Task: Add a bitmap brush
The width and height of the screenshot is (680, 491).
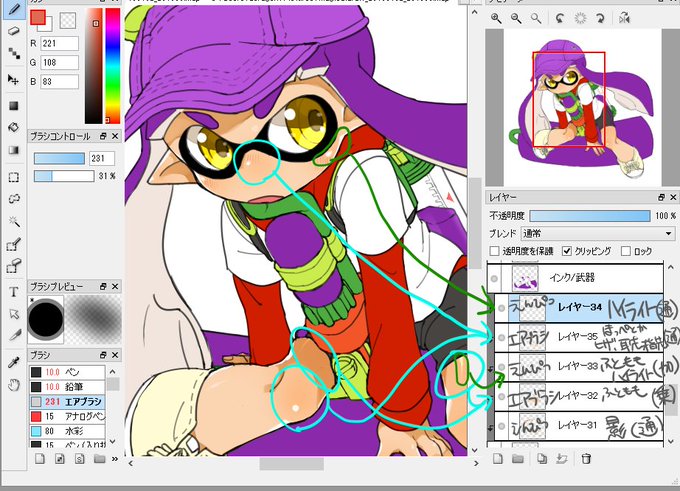Action: pyautogui.click(x=59, y=458)
